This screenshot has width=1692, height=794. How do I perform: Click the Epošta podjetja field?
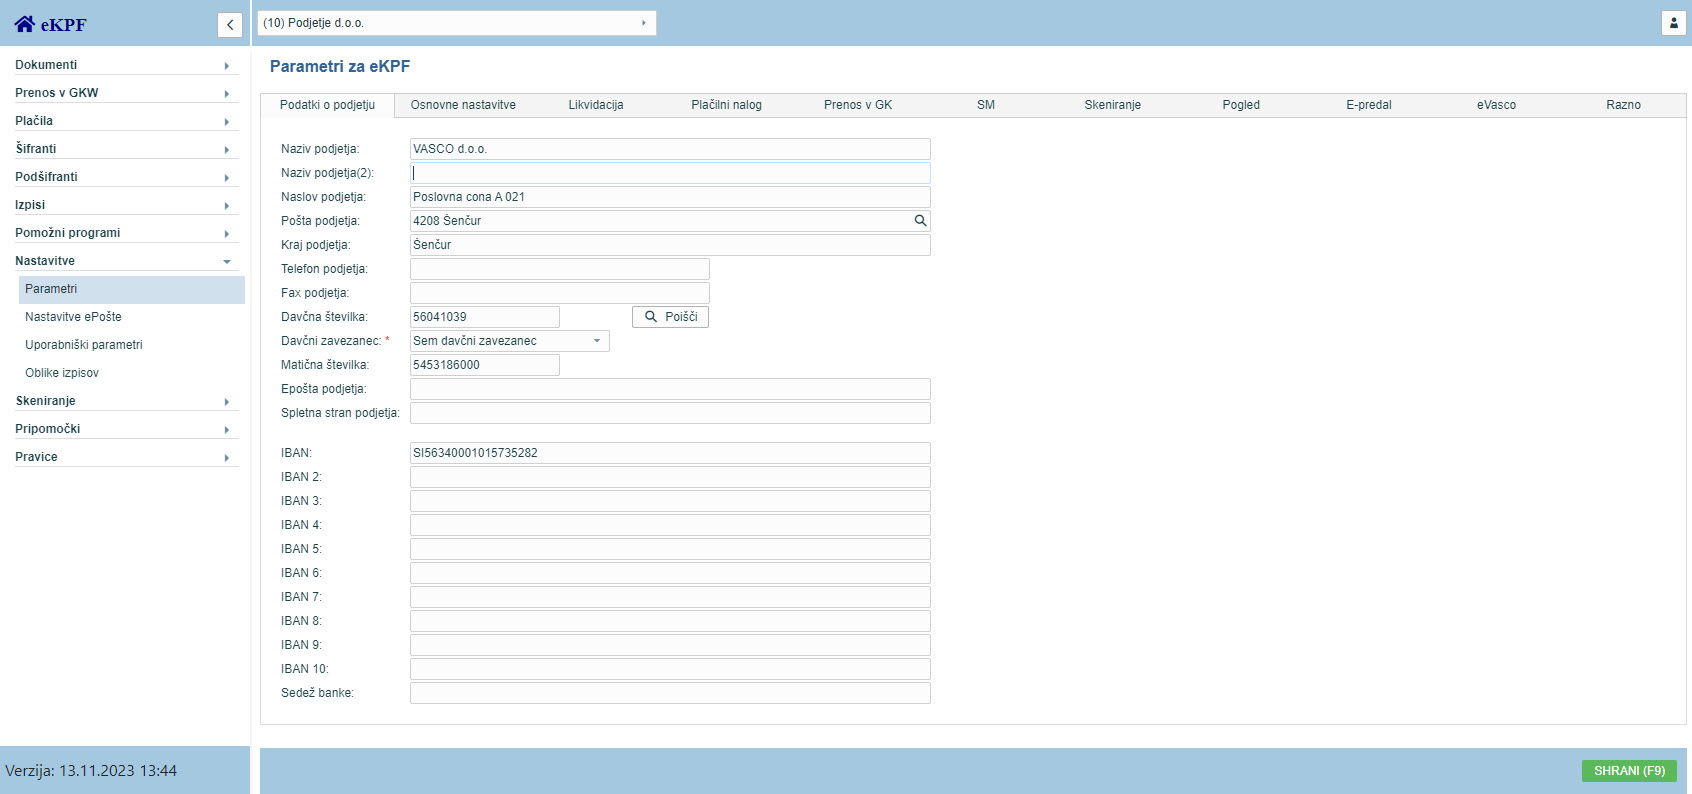pos(670,389)
